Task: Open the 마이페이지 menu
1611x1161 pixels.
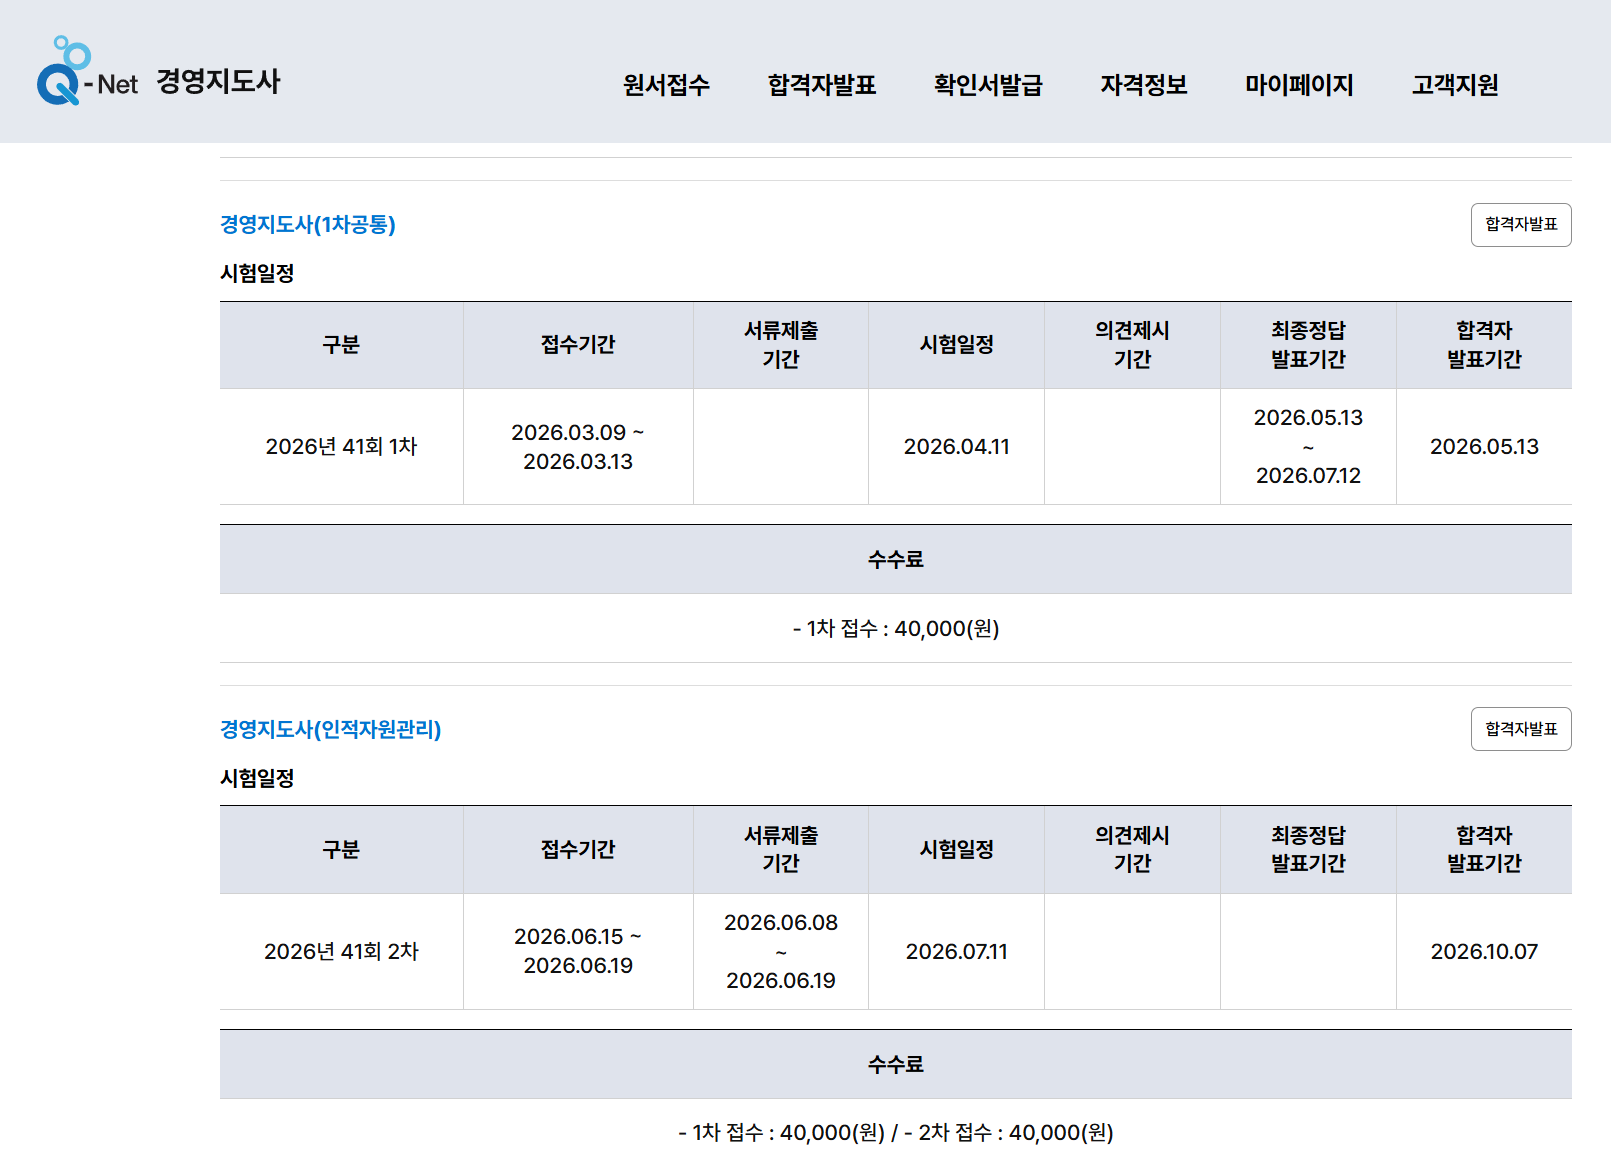Action: (x=1298, y=85)
